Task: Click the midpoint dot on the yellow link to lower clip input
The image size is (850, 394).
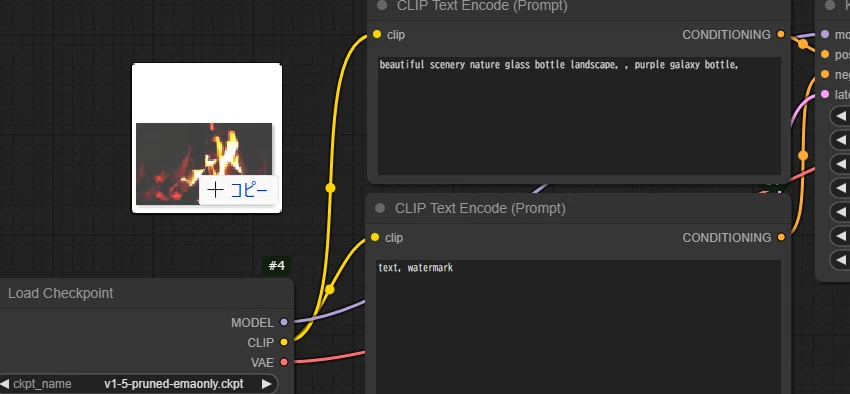Action: tap(330, 290)
